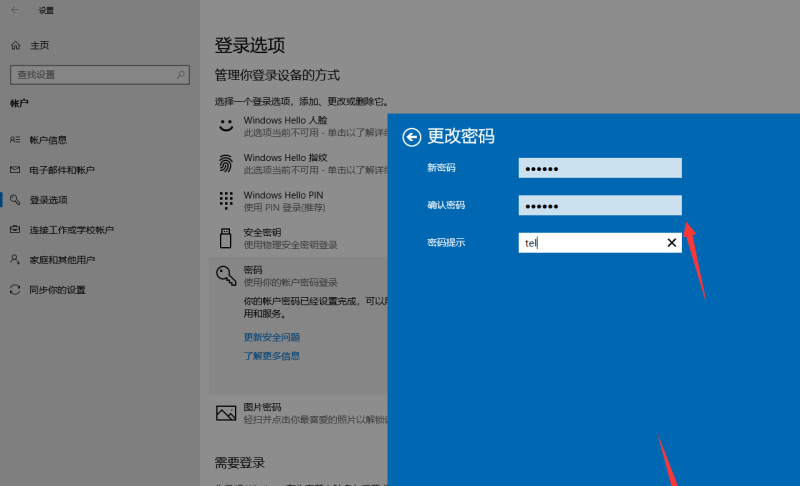The height and width of the screenshot is (486, 800).
Task: Click the 登录选项 page heading
Action: coord(249,45)
